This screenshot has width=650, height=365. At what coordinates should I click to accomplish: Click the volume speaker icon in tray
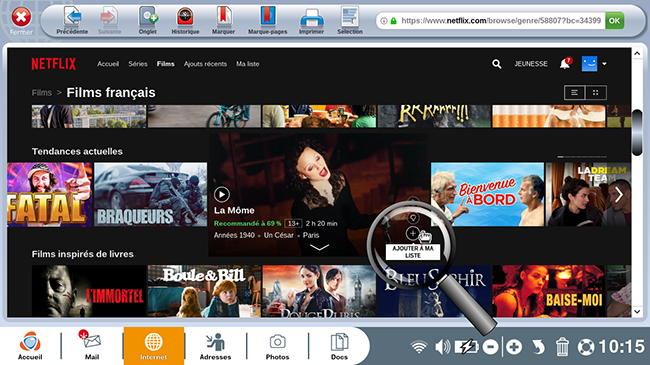click(x=443, y=347)
